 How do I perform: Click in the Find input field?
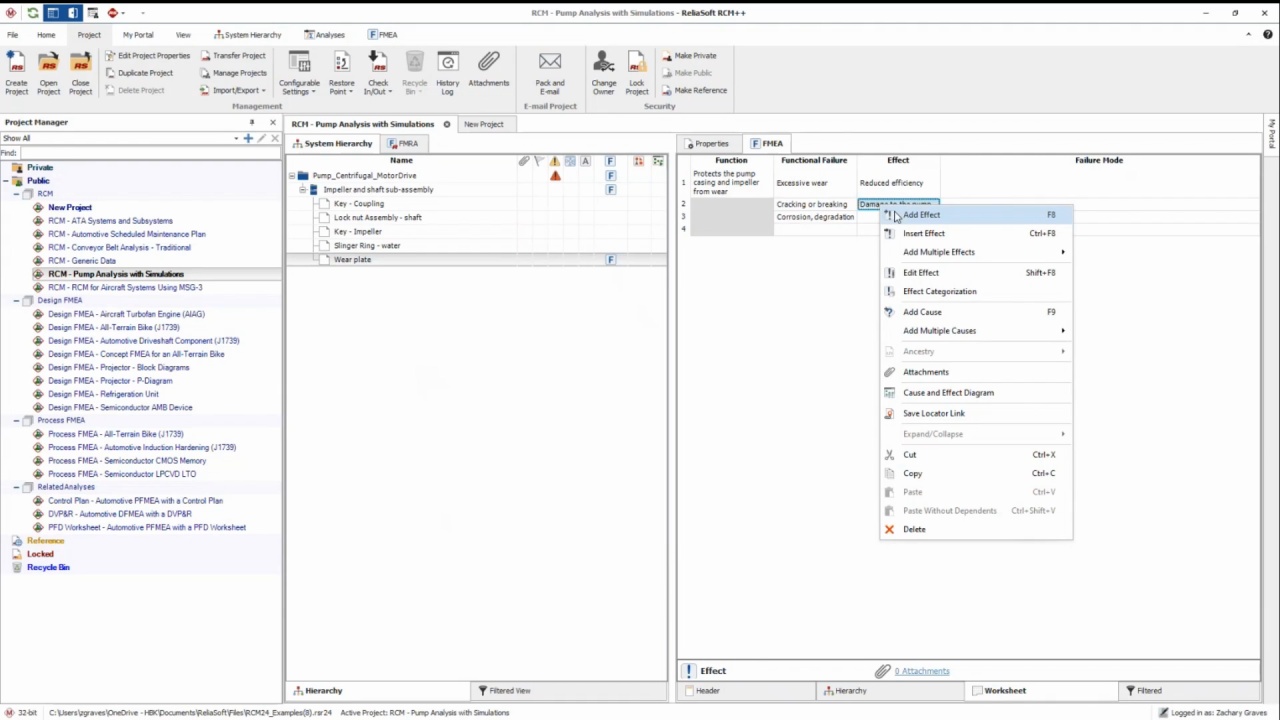coord(150,153)
